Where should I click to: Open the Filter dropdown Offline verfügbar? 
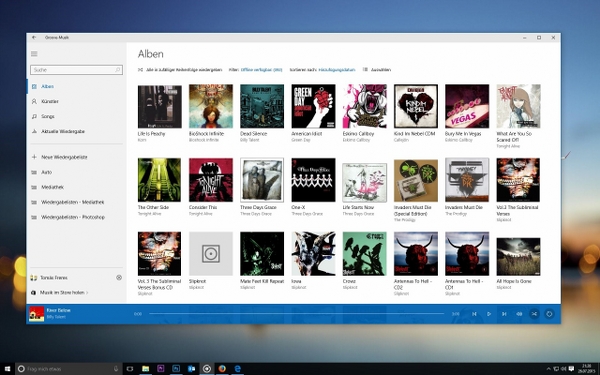click(261, 70)
